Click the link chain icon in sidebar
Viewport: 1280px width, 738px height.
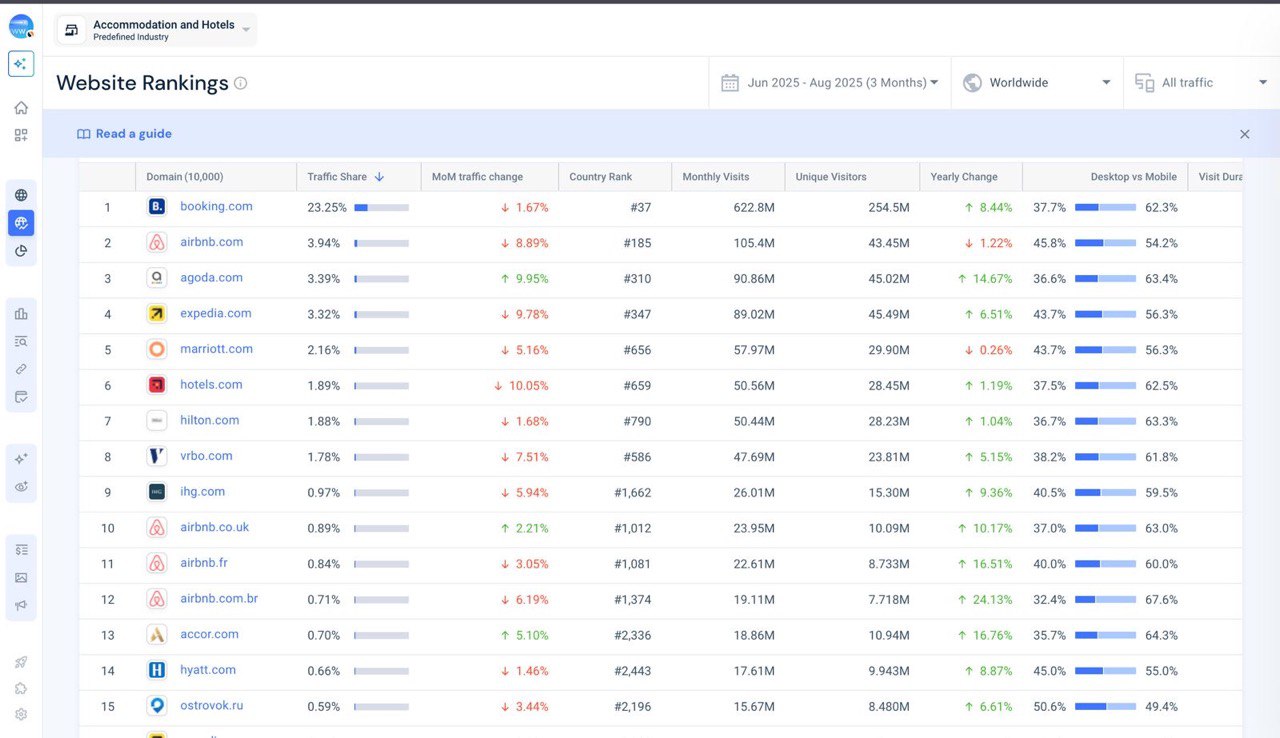(x=21, y=369)
